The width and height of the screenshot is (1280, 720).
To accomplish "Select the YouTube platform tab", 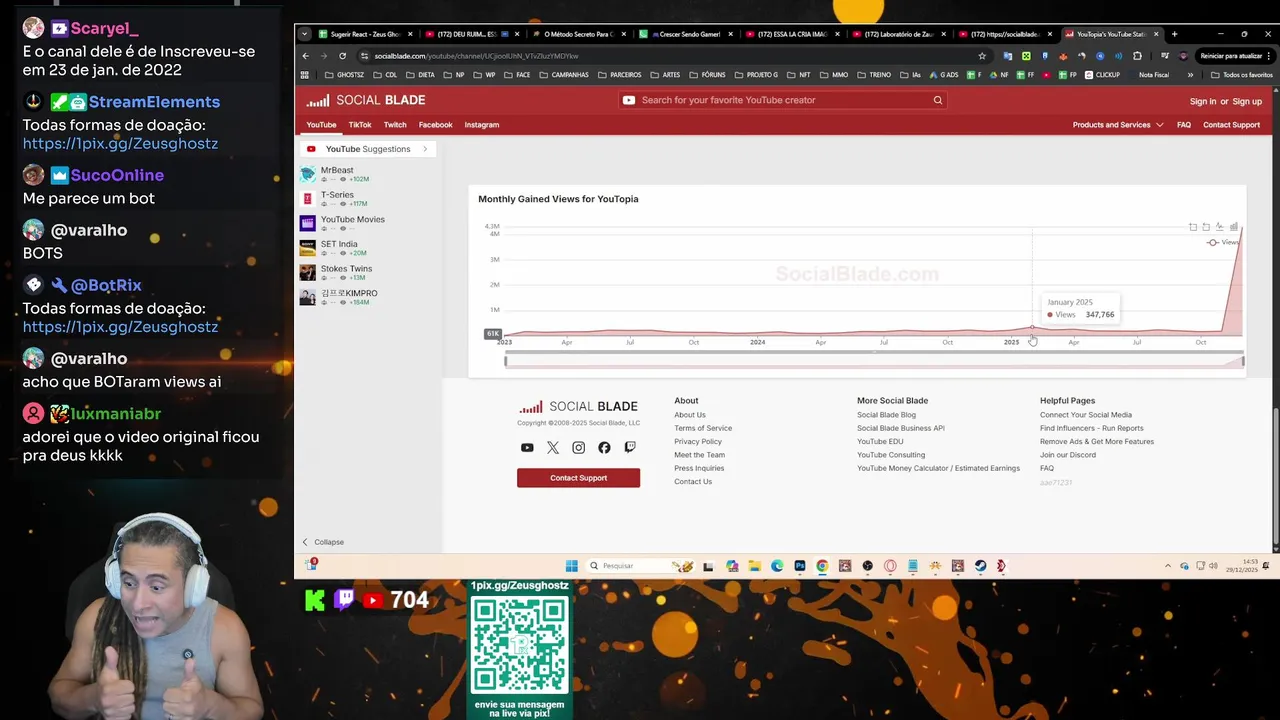I will [x=321, y=125].
